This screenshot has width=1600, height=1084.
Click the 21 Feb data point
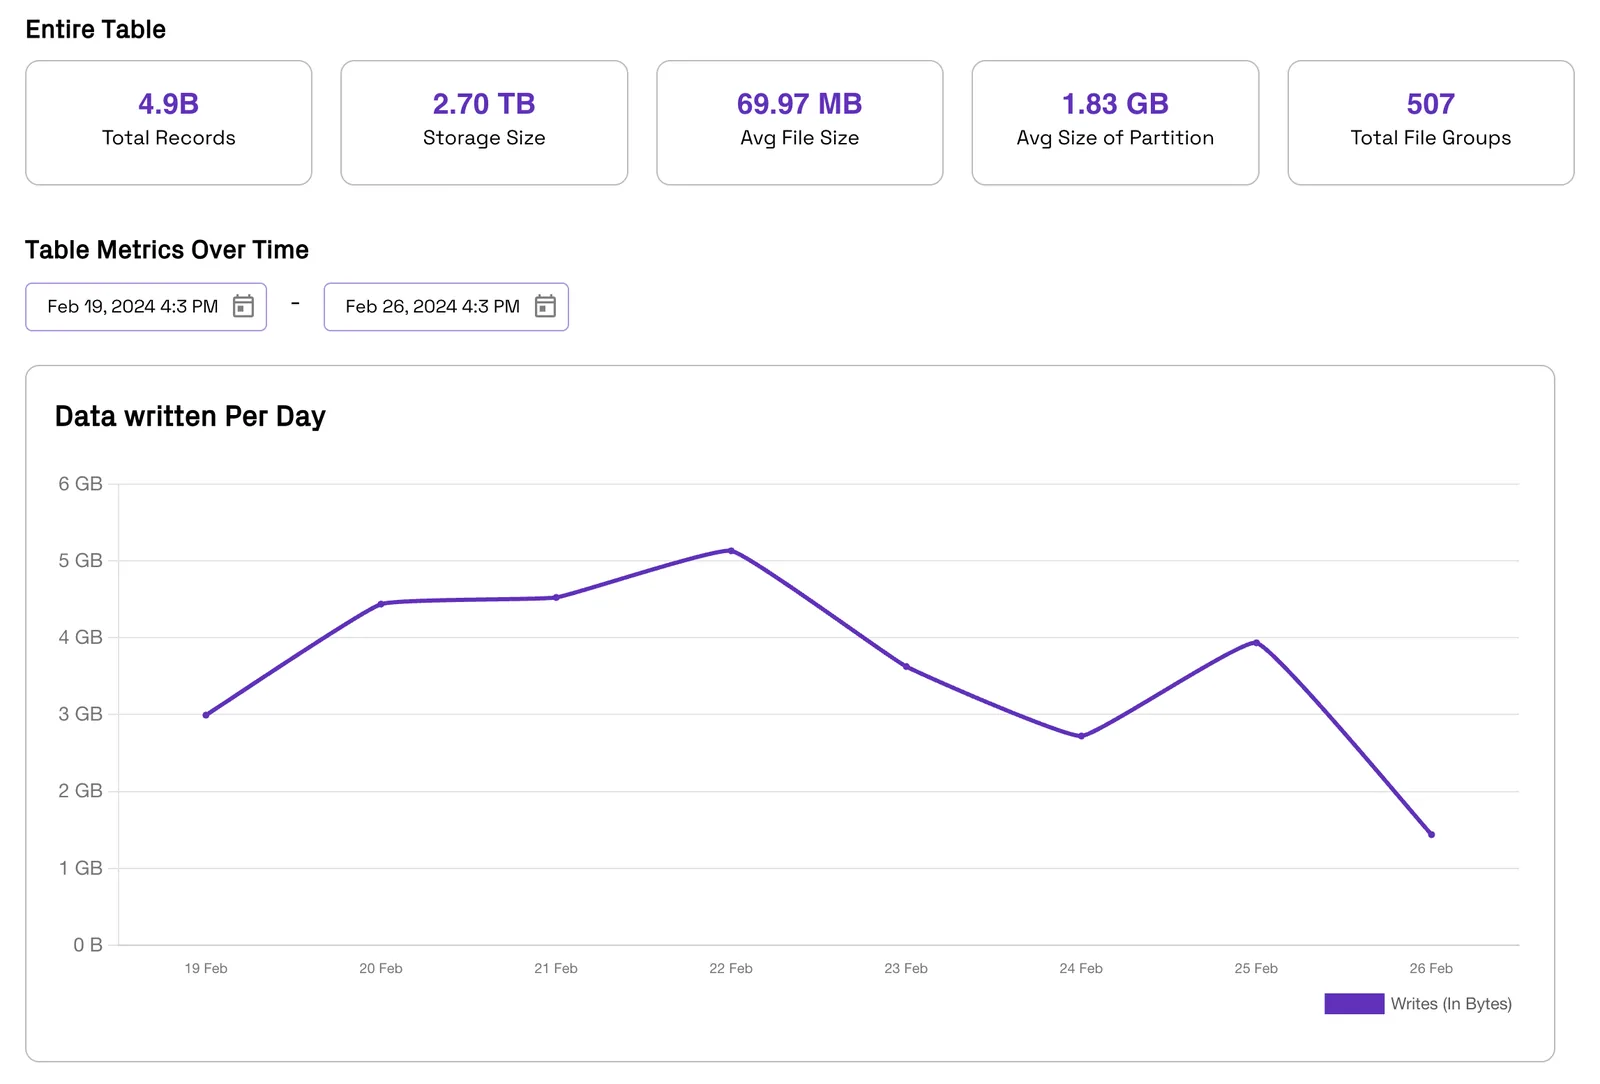click(x=556, y=598)
